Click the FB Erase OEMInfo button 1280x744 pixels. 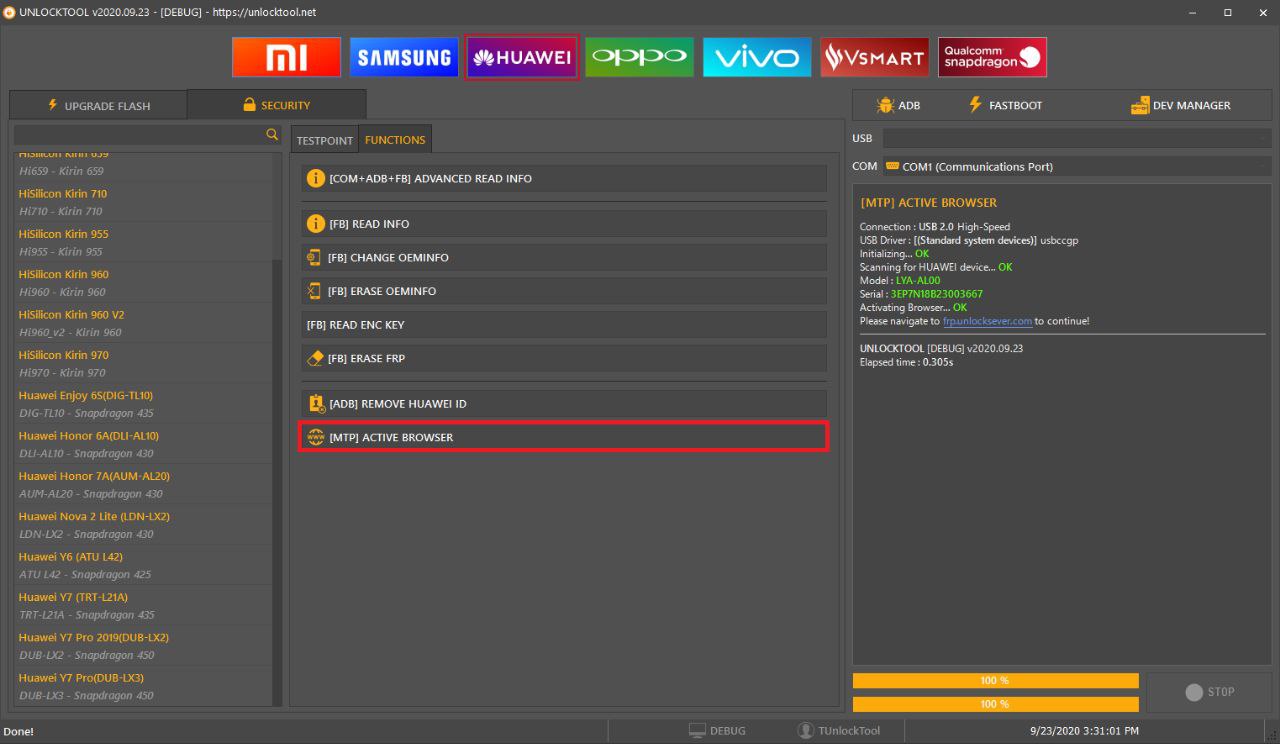click(564, 291)
